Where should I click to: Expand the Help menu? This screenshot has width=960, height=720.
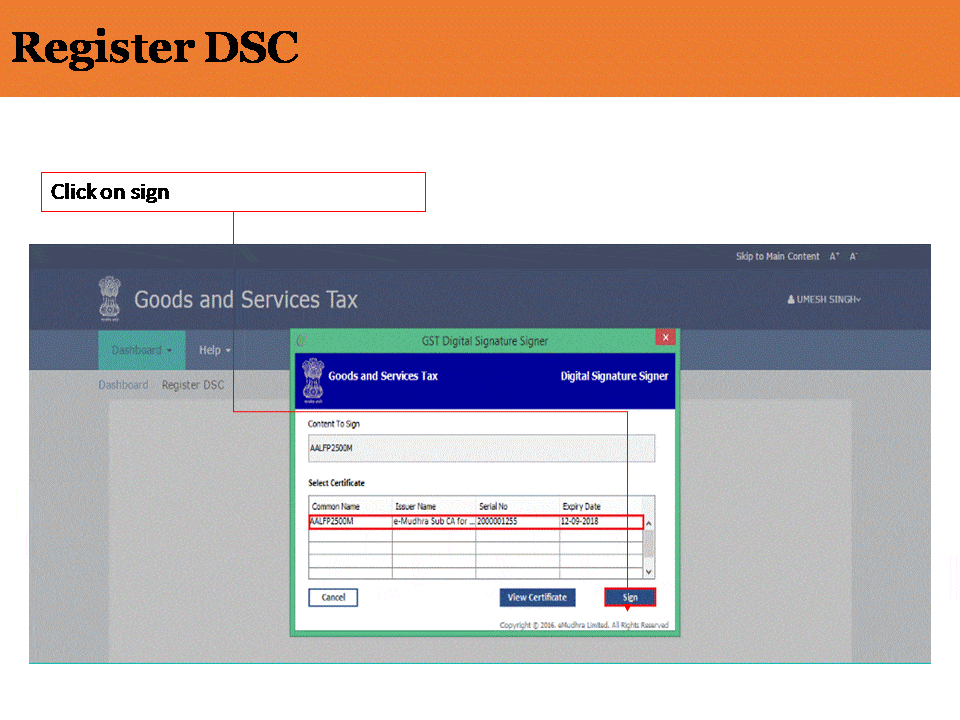click(214, 350)
